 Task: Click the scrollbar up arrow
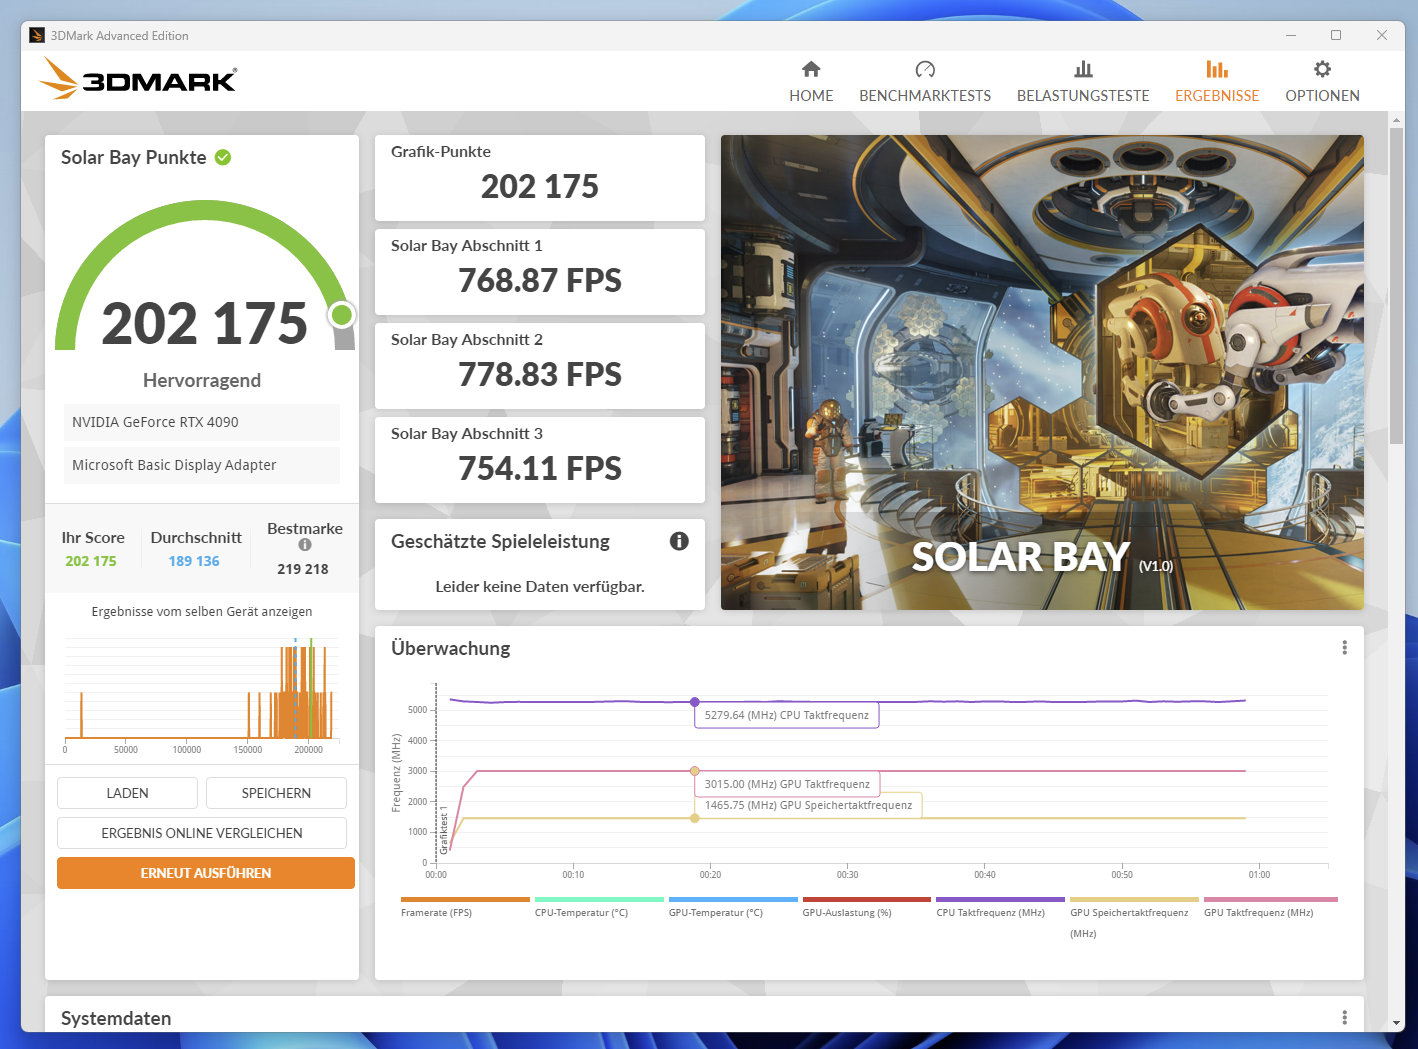[x=1396, y=120]
